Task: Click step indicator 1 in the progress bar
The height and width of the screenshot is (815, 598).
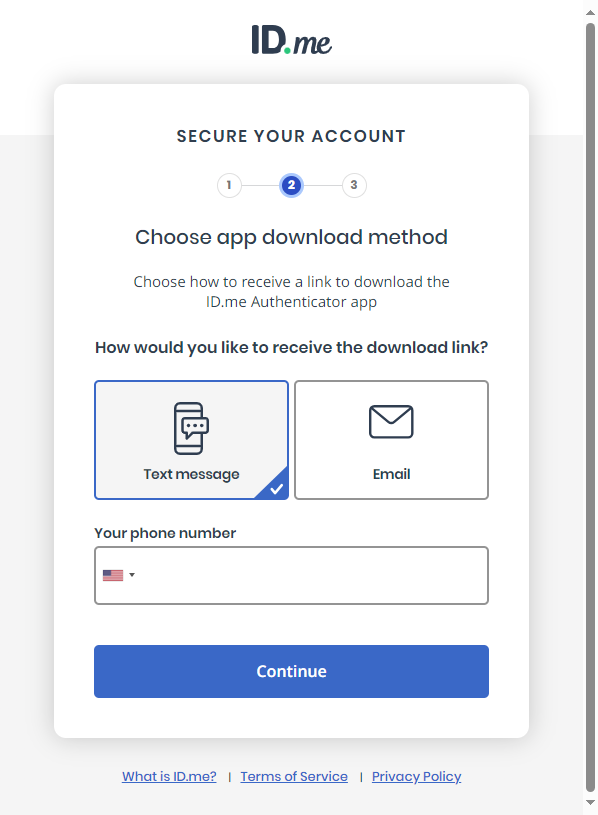Action: [x=229, y=185]
